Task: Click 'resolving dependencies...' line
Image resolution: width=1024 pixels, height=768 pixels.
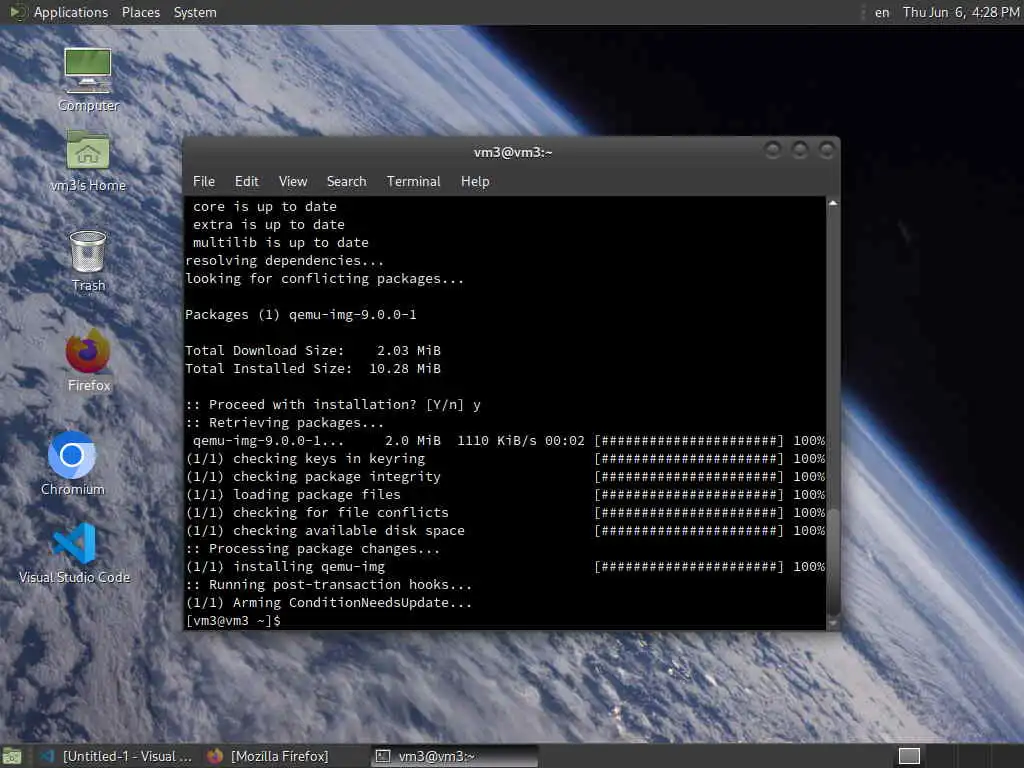Action: [284, 261]
